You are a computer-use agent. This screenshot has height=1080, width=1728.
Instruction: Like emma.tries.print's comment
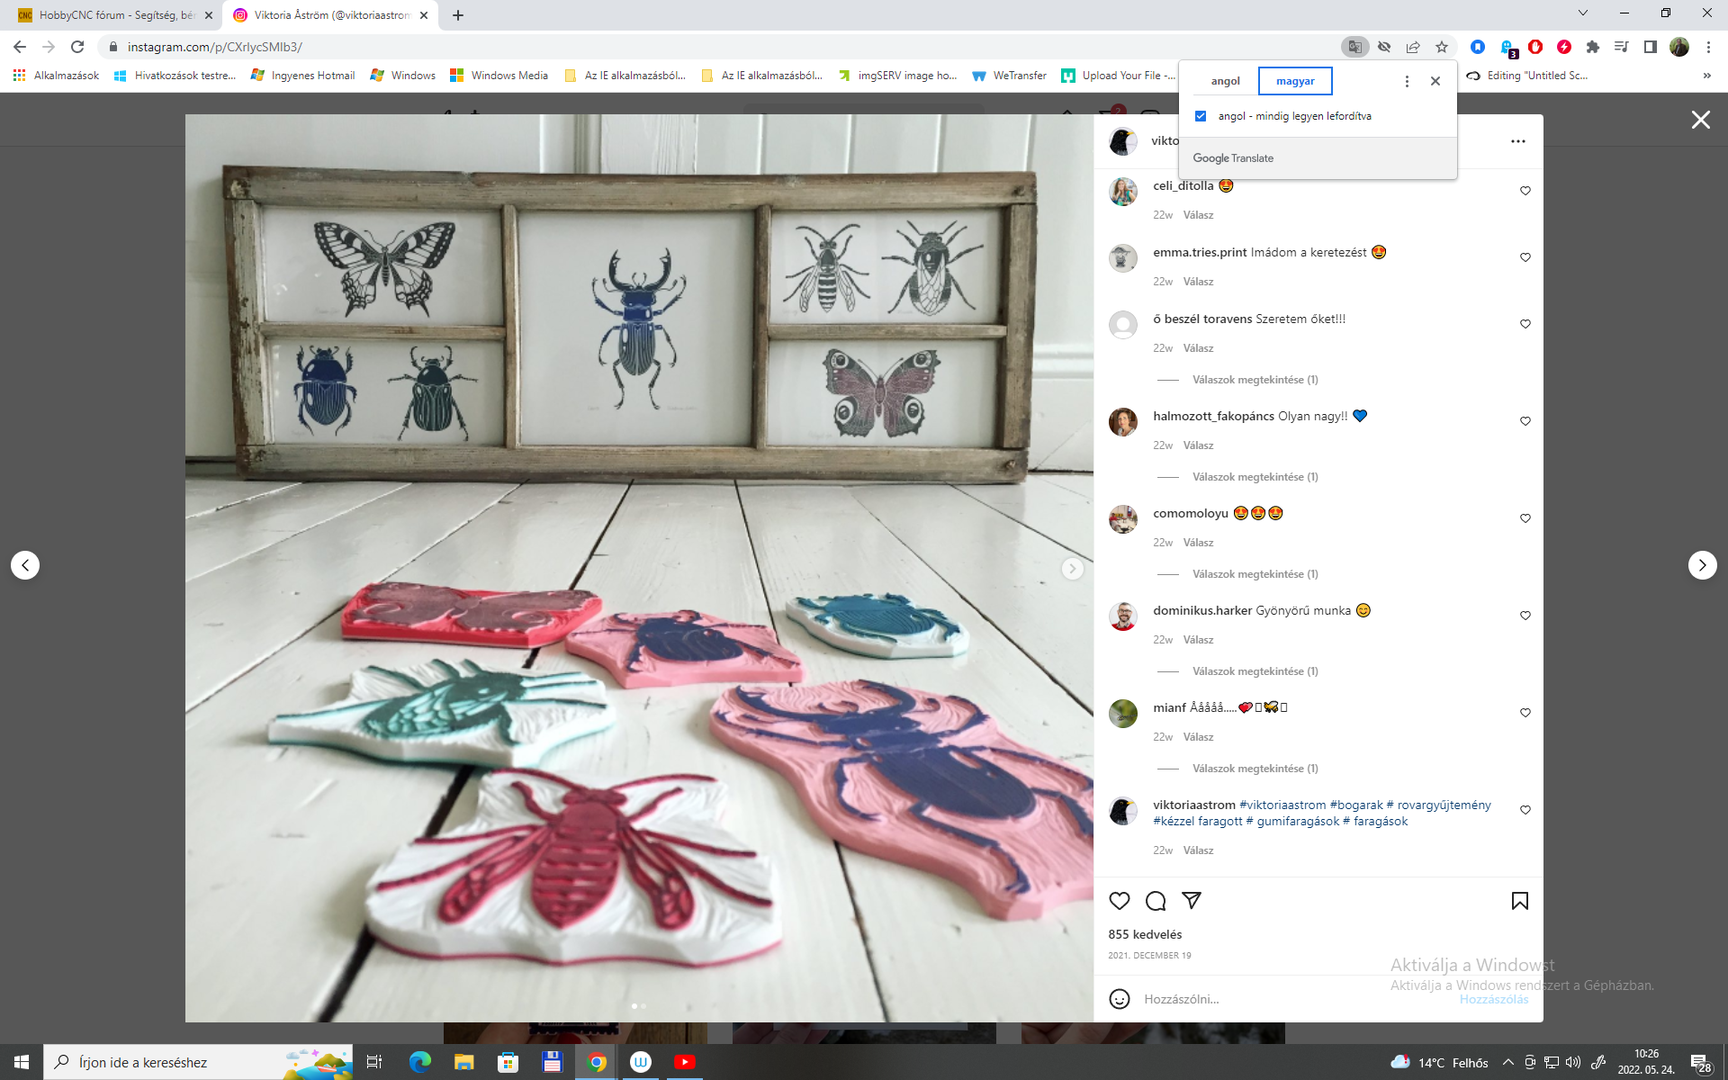1525,258
